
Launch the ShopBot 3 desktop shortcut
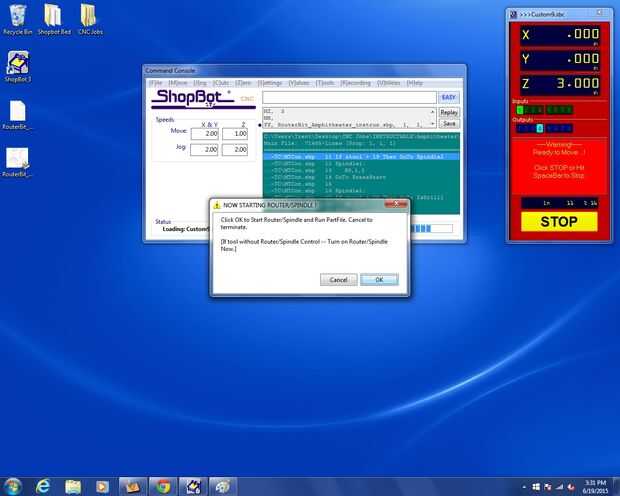(x=17, y=66)
